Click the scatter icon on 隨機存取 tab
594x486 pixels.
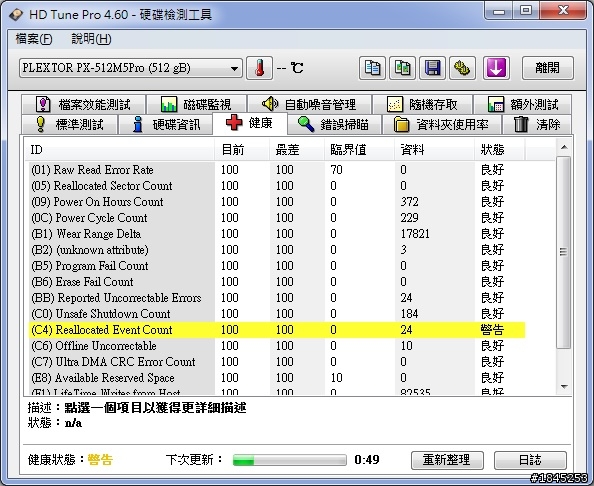coord(395,104)
